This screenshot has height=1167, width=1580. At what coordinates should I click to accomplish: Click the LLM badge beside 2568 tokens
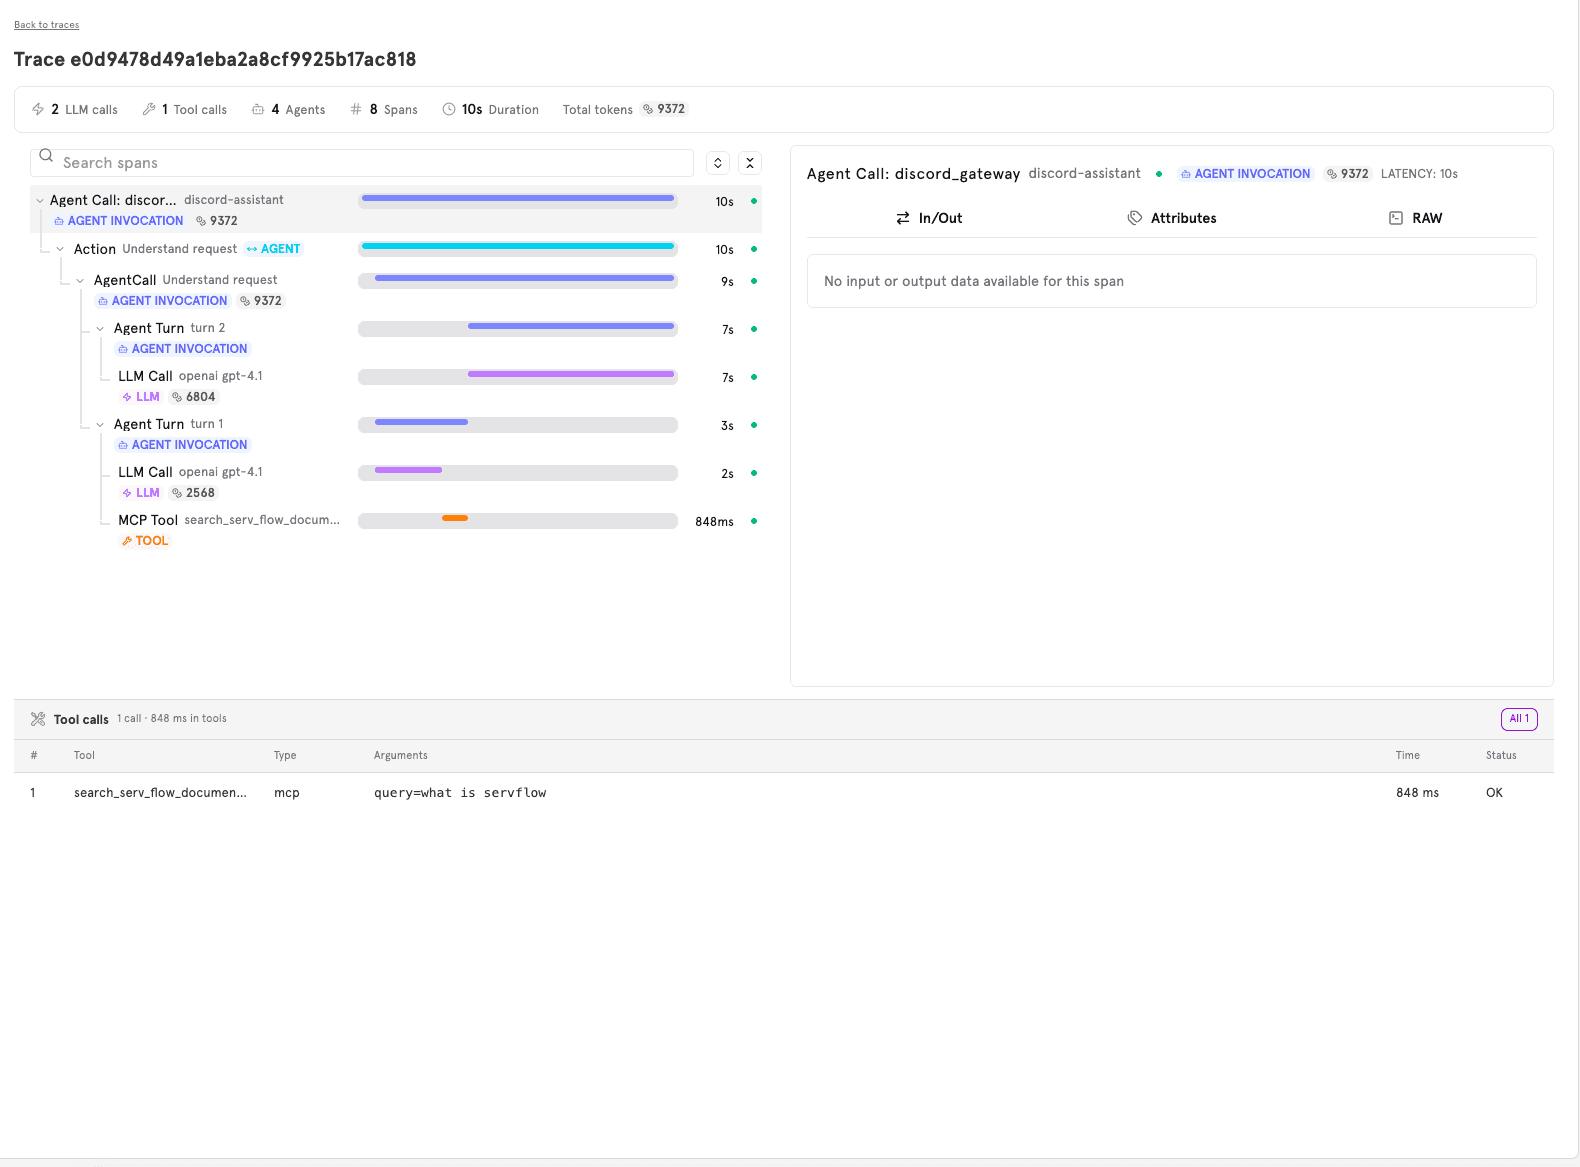[141, 493]
